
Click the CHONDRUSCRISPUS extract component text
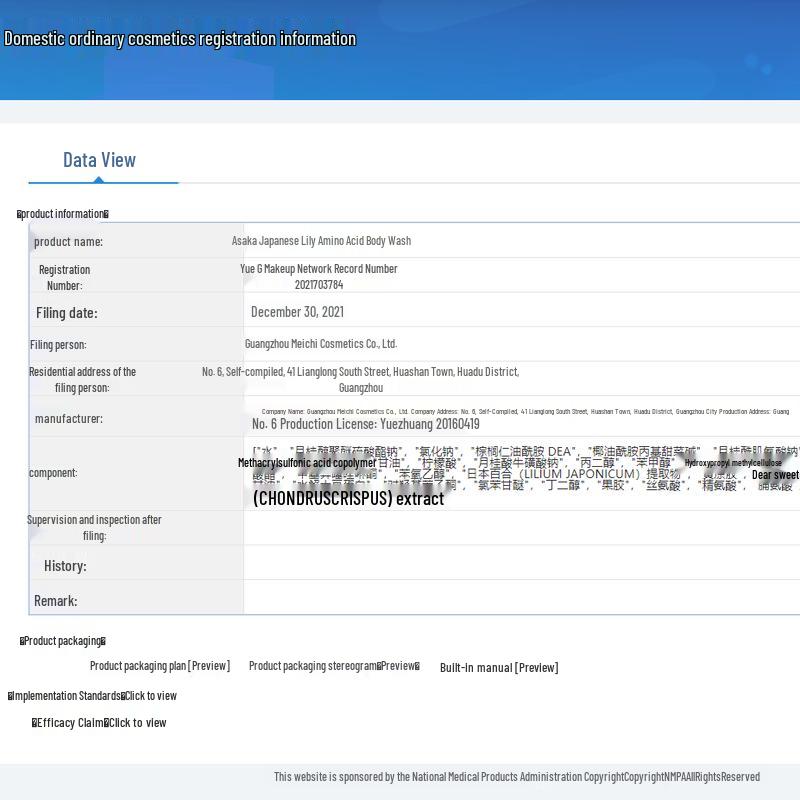pyautogui.click(x=348, y=498)
